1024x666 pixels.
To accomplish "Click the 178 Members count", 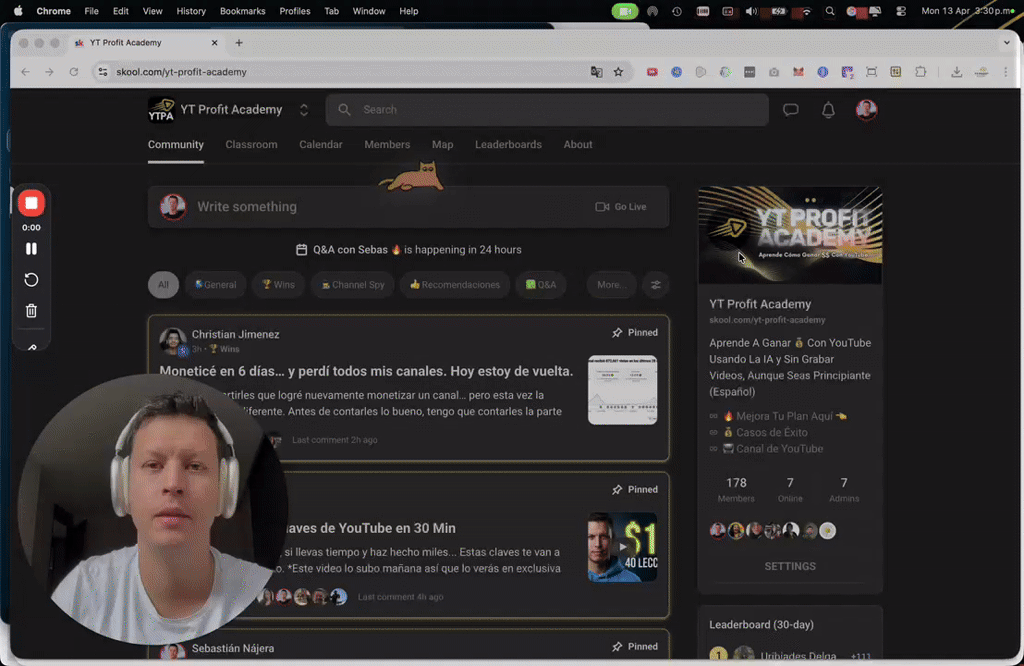I will [x=736, y=489].
